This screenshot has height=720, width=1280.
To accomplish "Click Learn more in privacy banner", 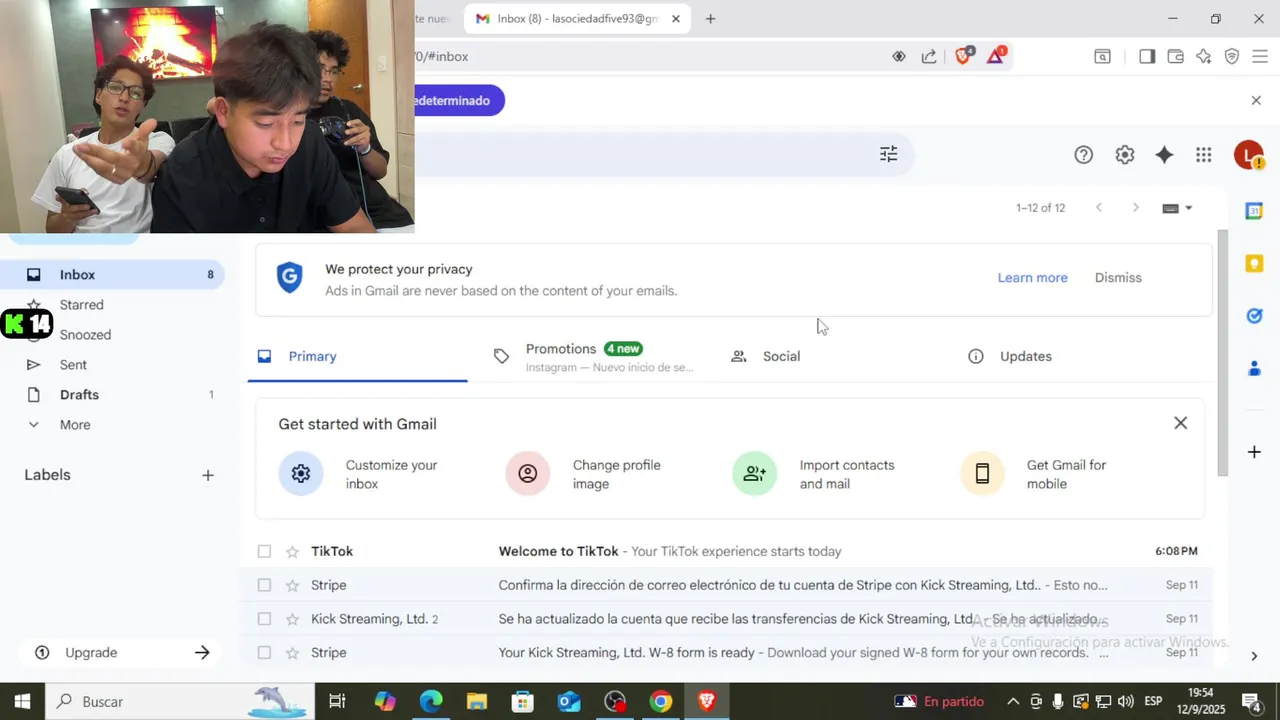I will click(1032, 278).
